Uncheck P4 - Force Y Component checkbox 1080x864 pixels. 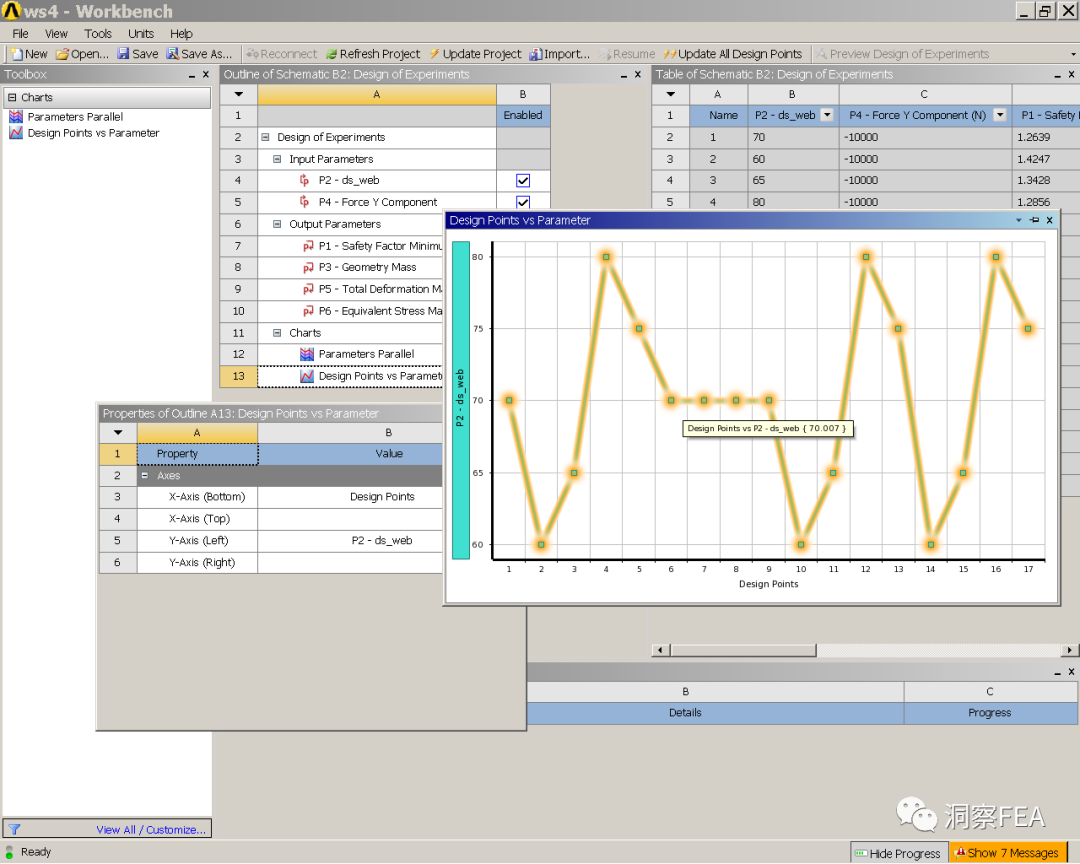coord(523,202)
